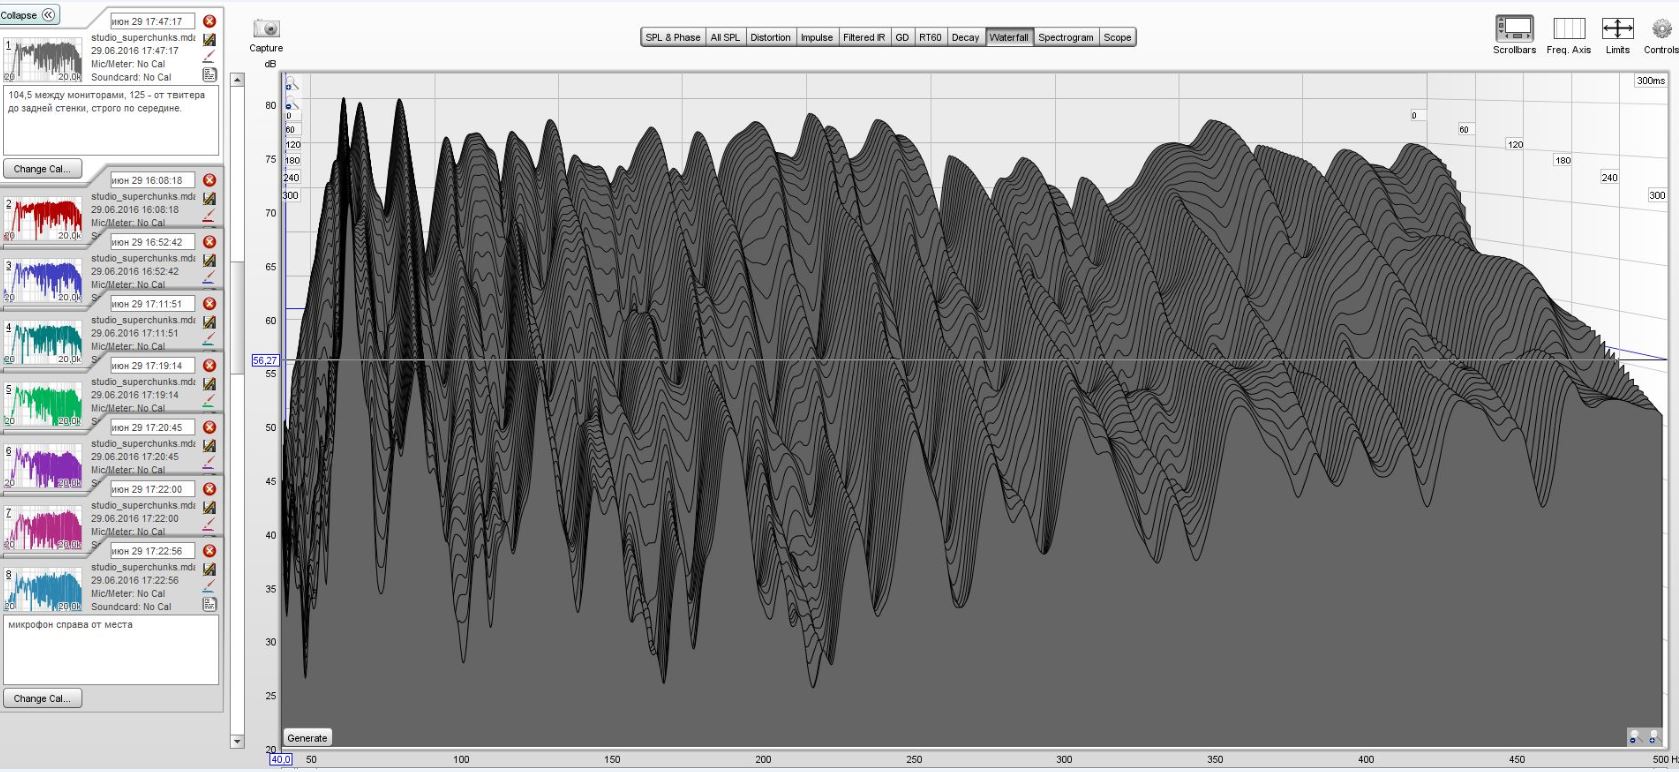Click the save icon for measurement 2
This screenshot has width=1679, height=772.
point(209,198)
